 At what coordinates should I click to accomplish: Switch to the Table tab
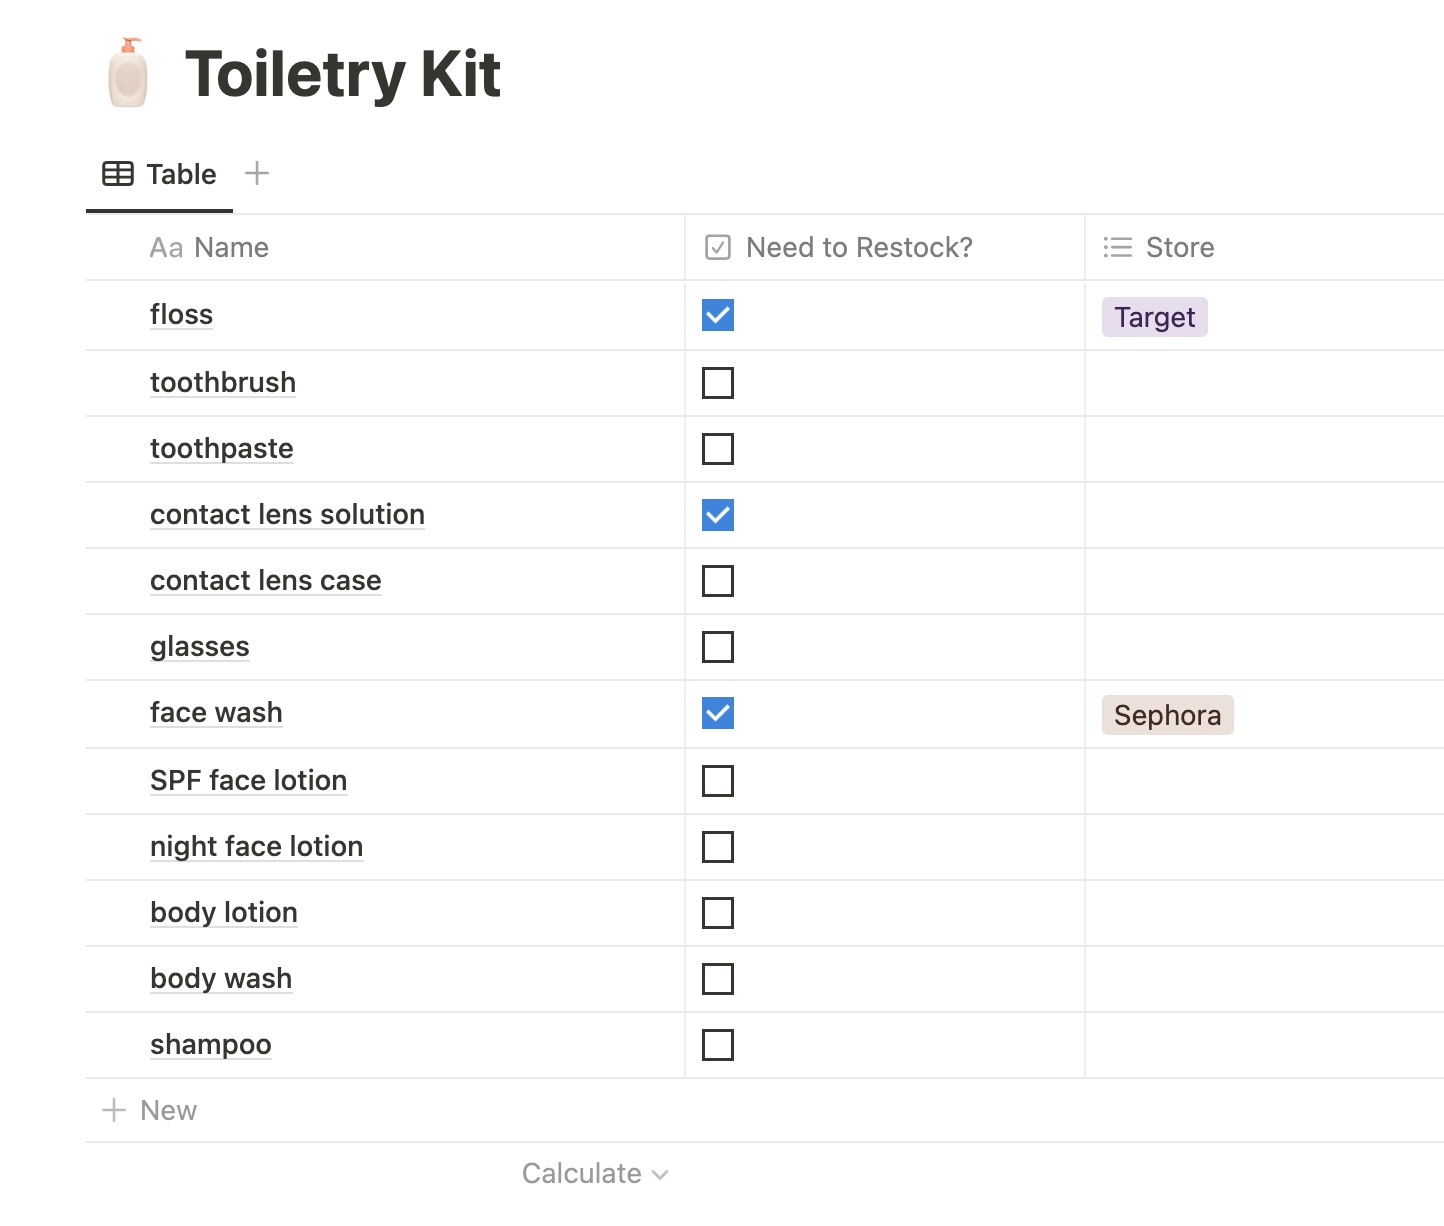(180, 173)
